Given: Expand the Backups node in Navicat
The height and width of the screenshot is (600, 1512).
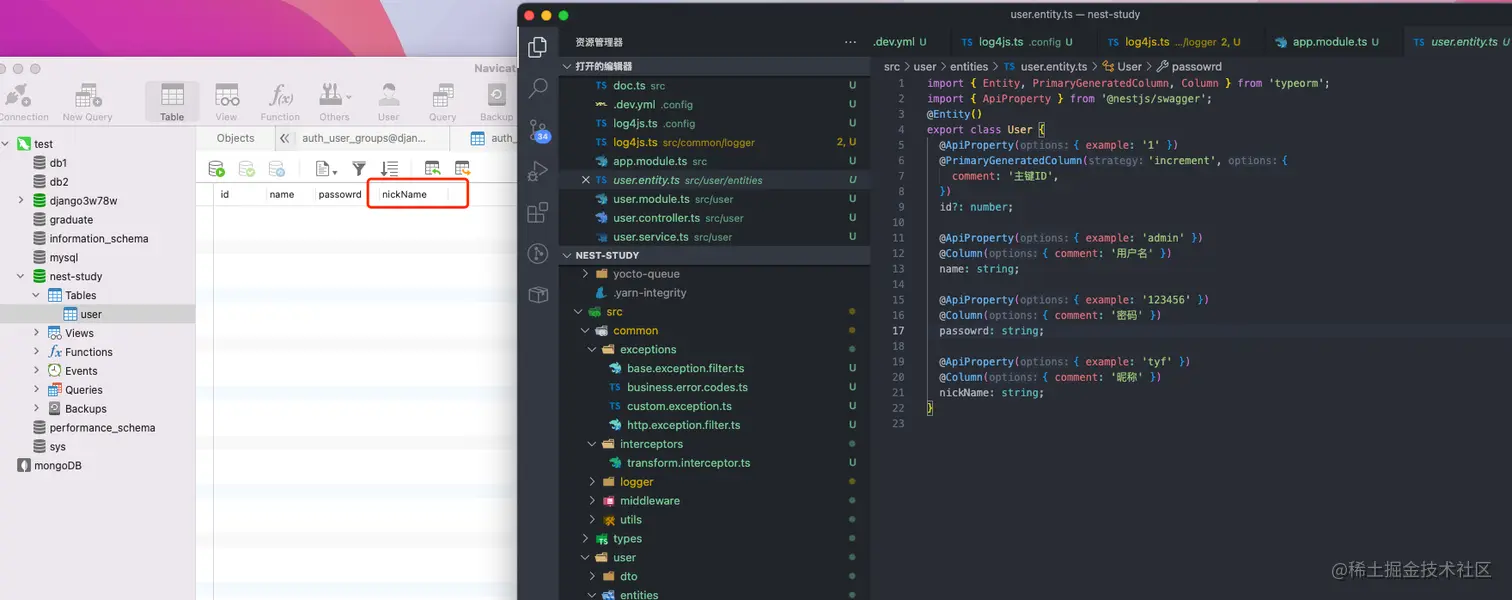Looking at the screenshot, I should point(36,408).
